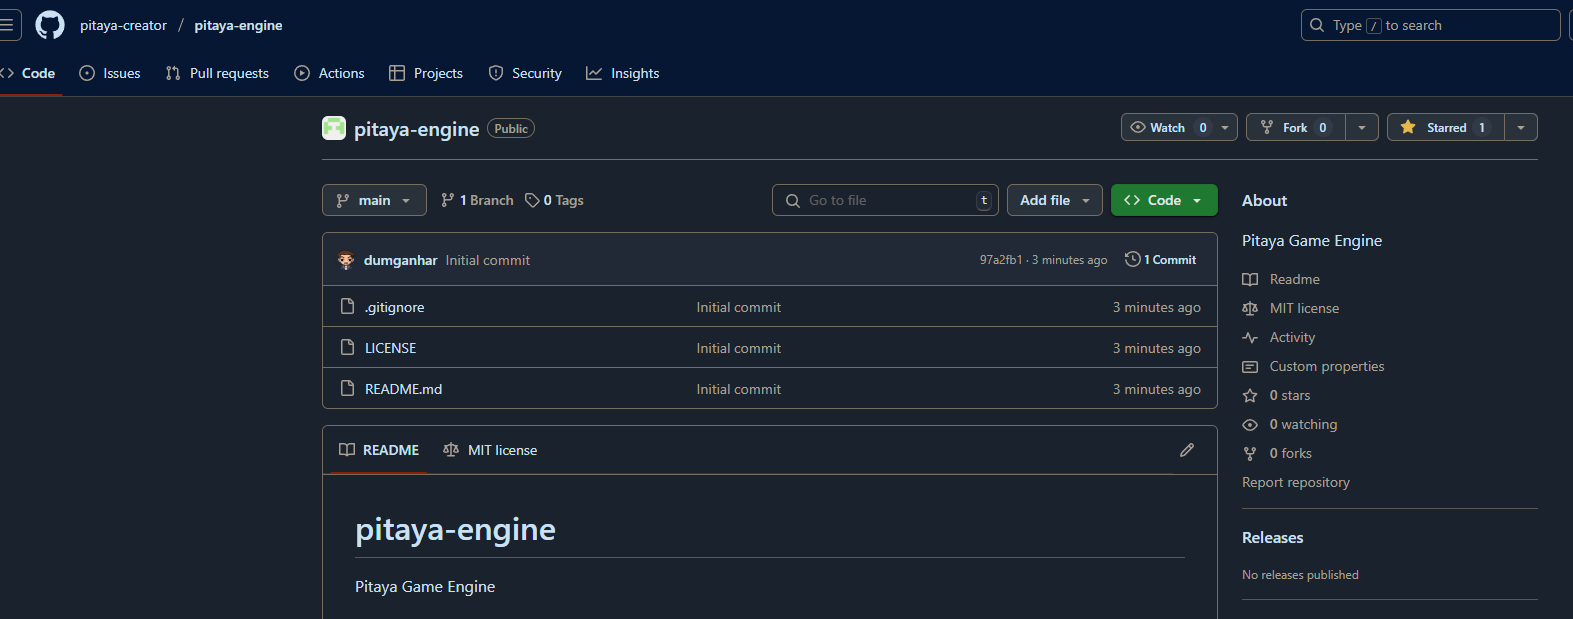Go to the Actions tab
Image resolution: width=1573 pixels, height=619 pixels.
pos(329,73)
